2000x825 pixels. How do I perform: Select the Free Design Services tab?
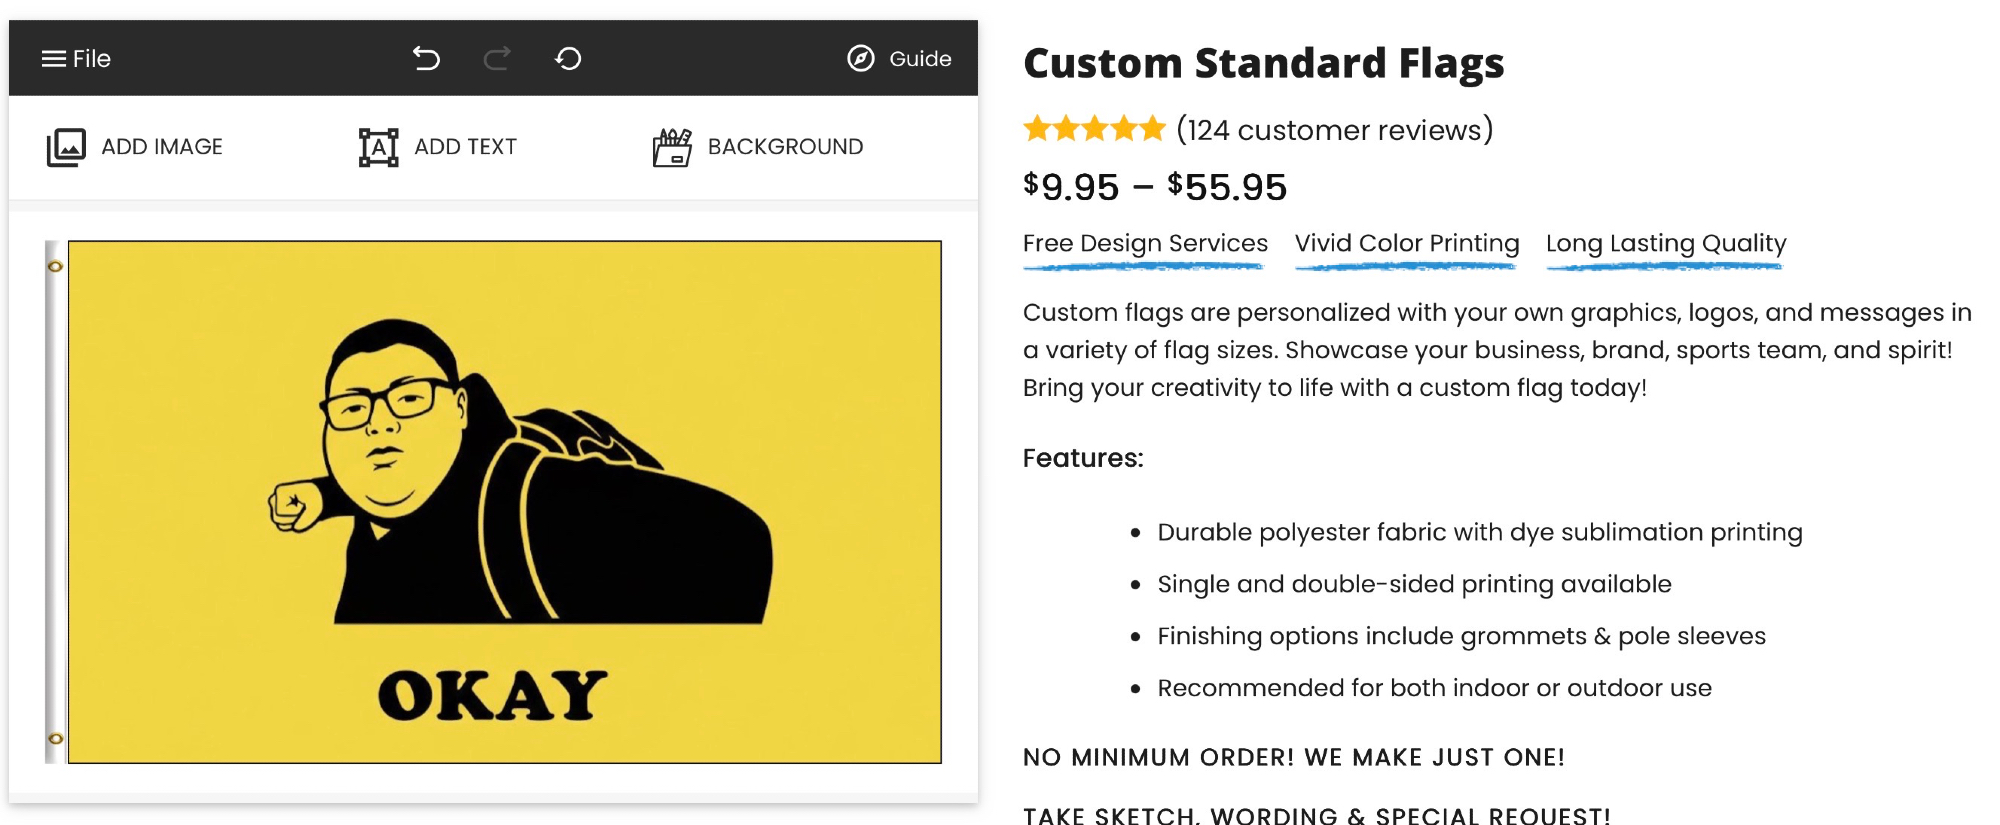coord(1145,244)
